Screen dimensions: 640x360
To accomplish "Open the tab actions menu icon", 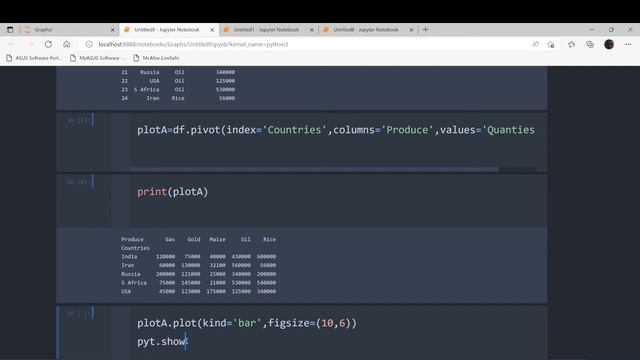I will click(x=10, y=29).
